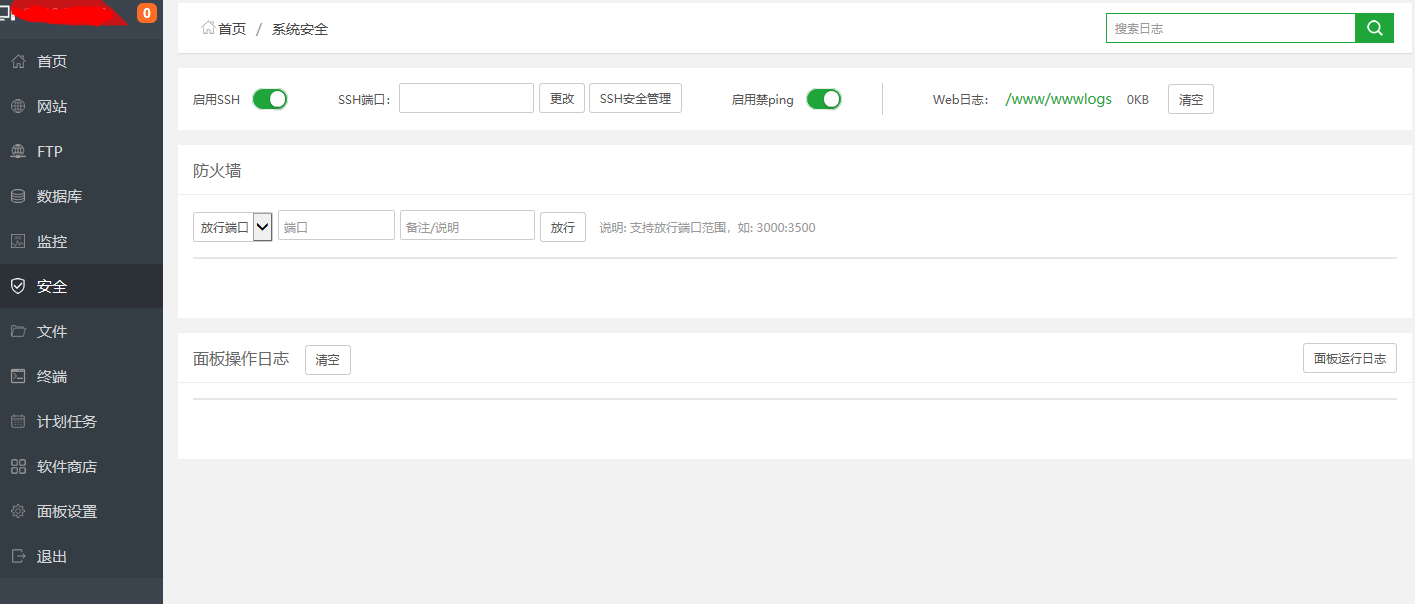Screen dimensions: 1415x604
Task: Open 软件商店 menu item
Action: (x=81, y=467)
